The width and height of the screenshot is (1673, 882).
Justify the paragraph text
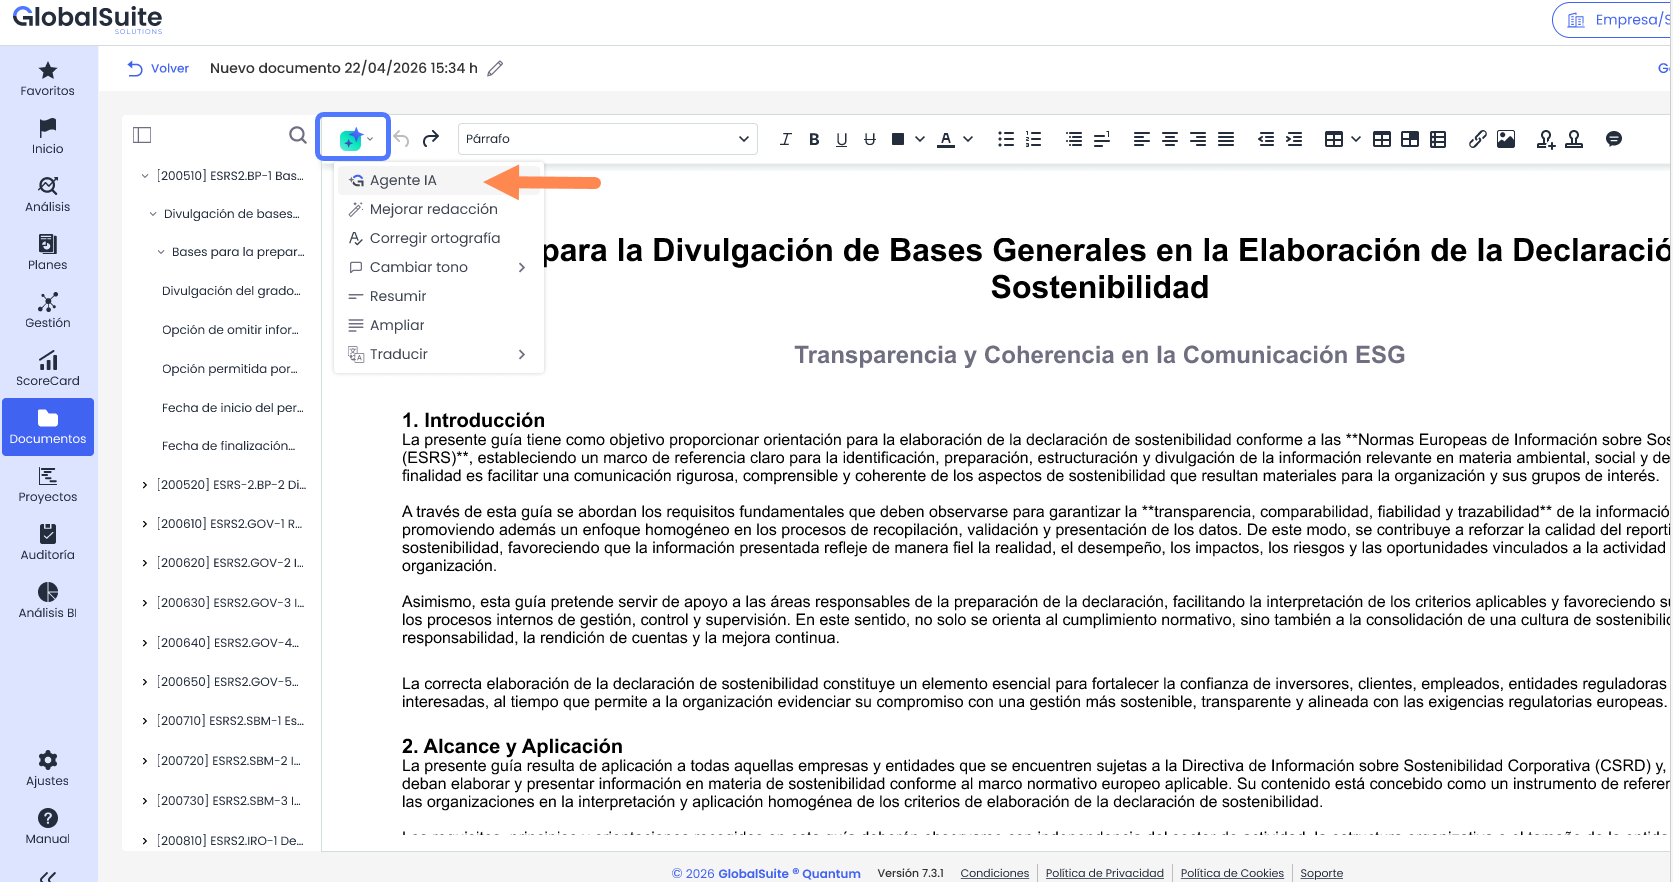point(1226,139)
